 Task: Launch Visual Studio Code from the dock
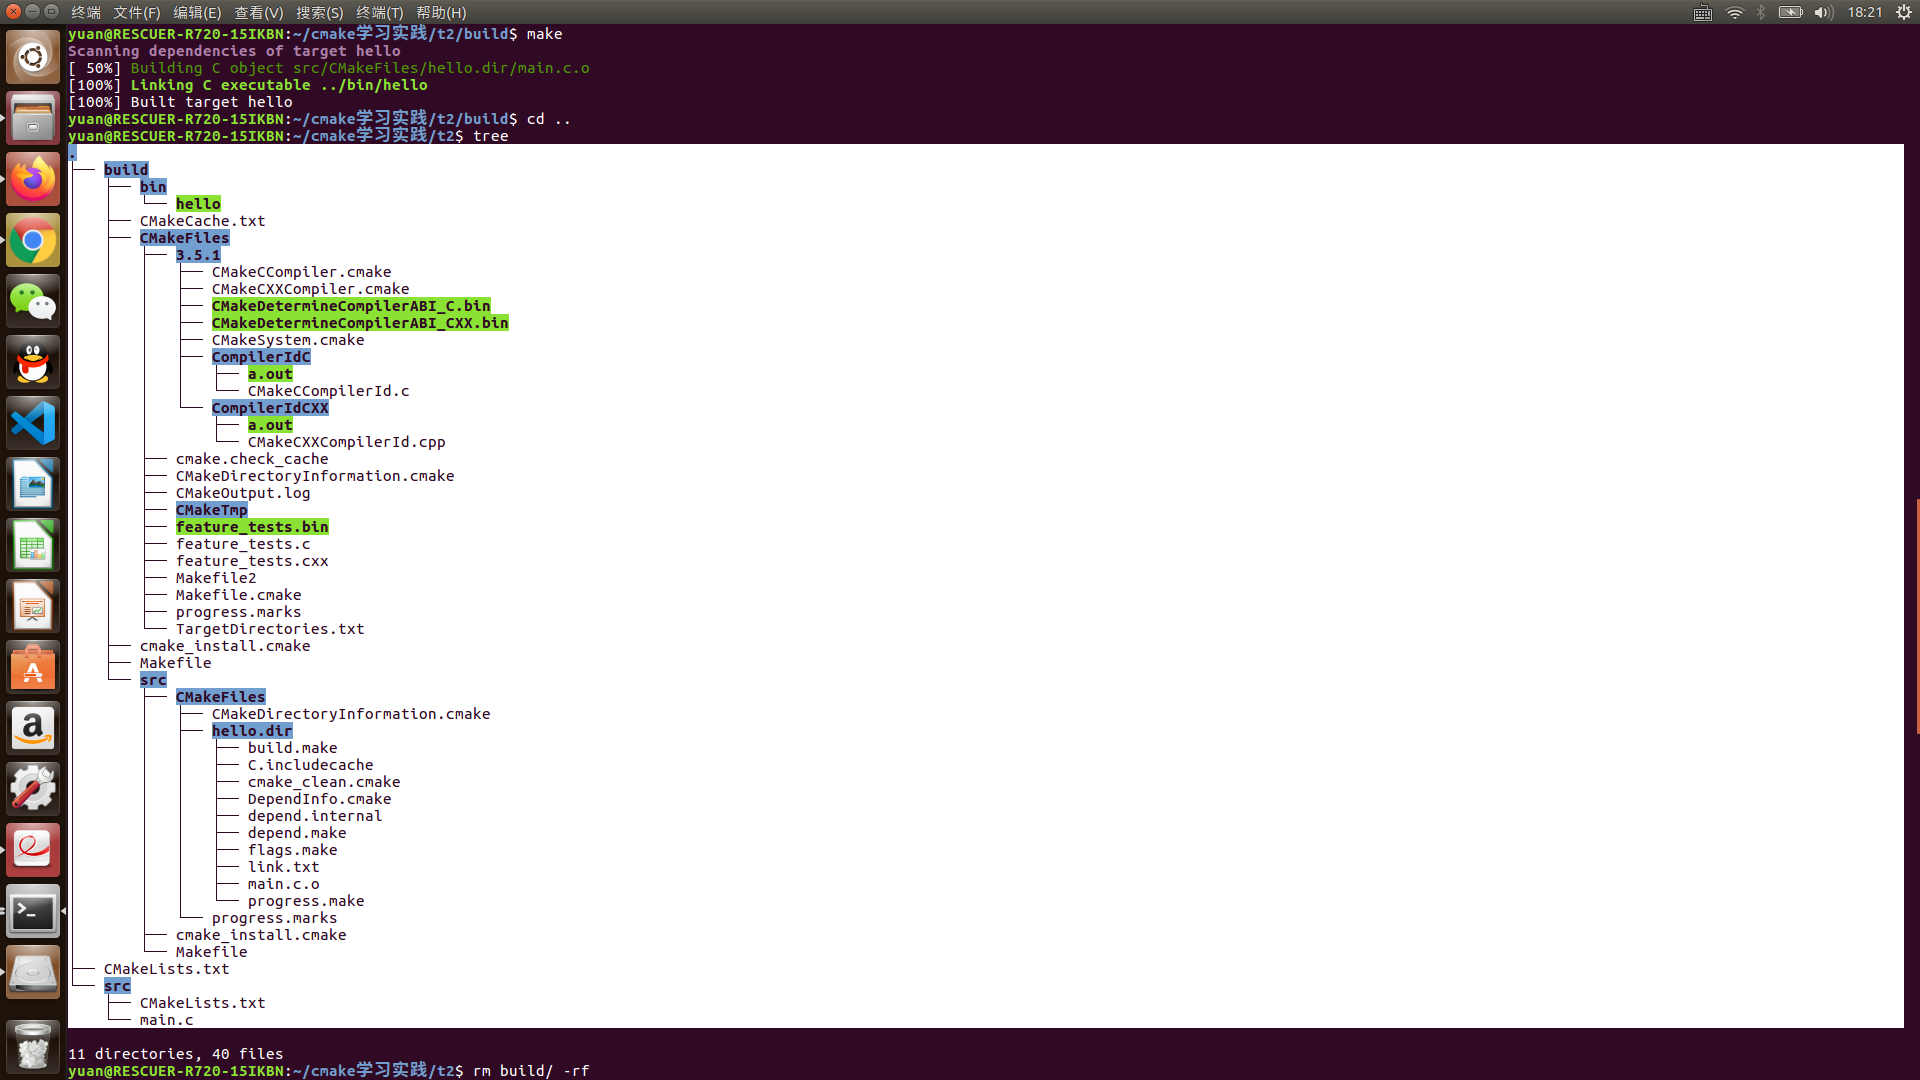[x=33, y=424]
